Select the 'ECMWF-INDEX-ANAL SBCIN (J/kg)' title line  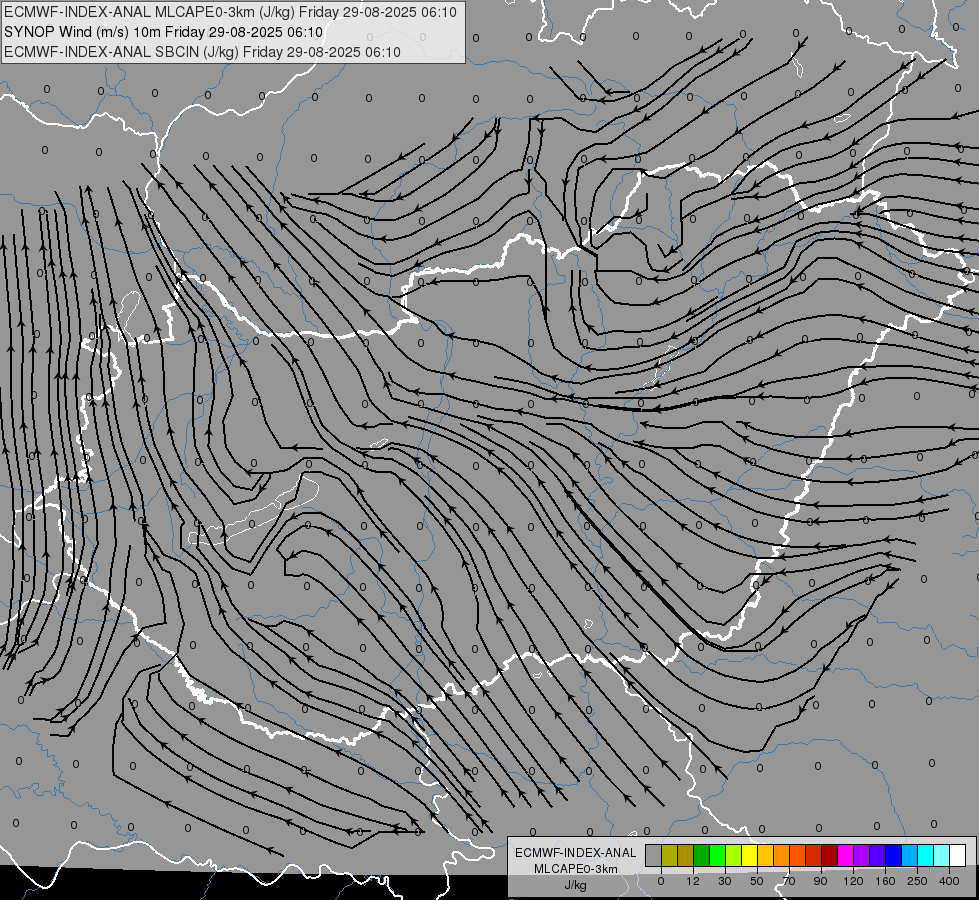click(202, 52)
